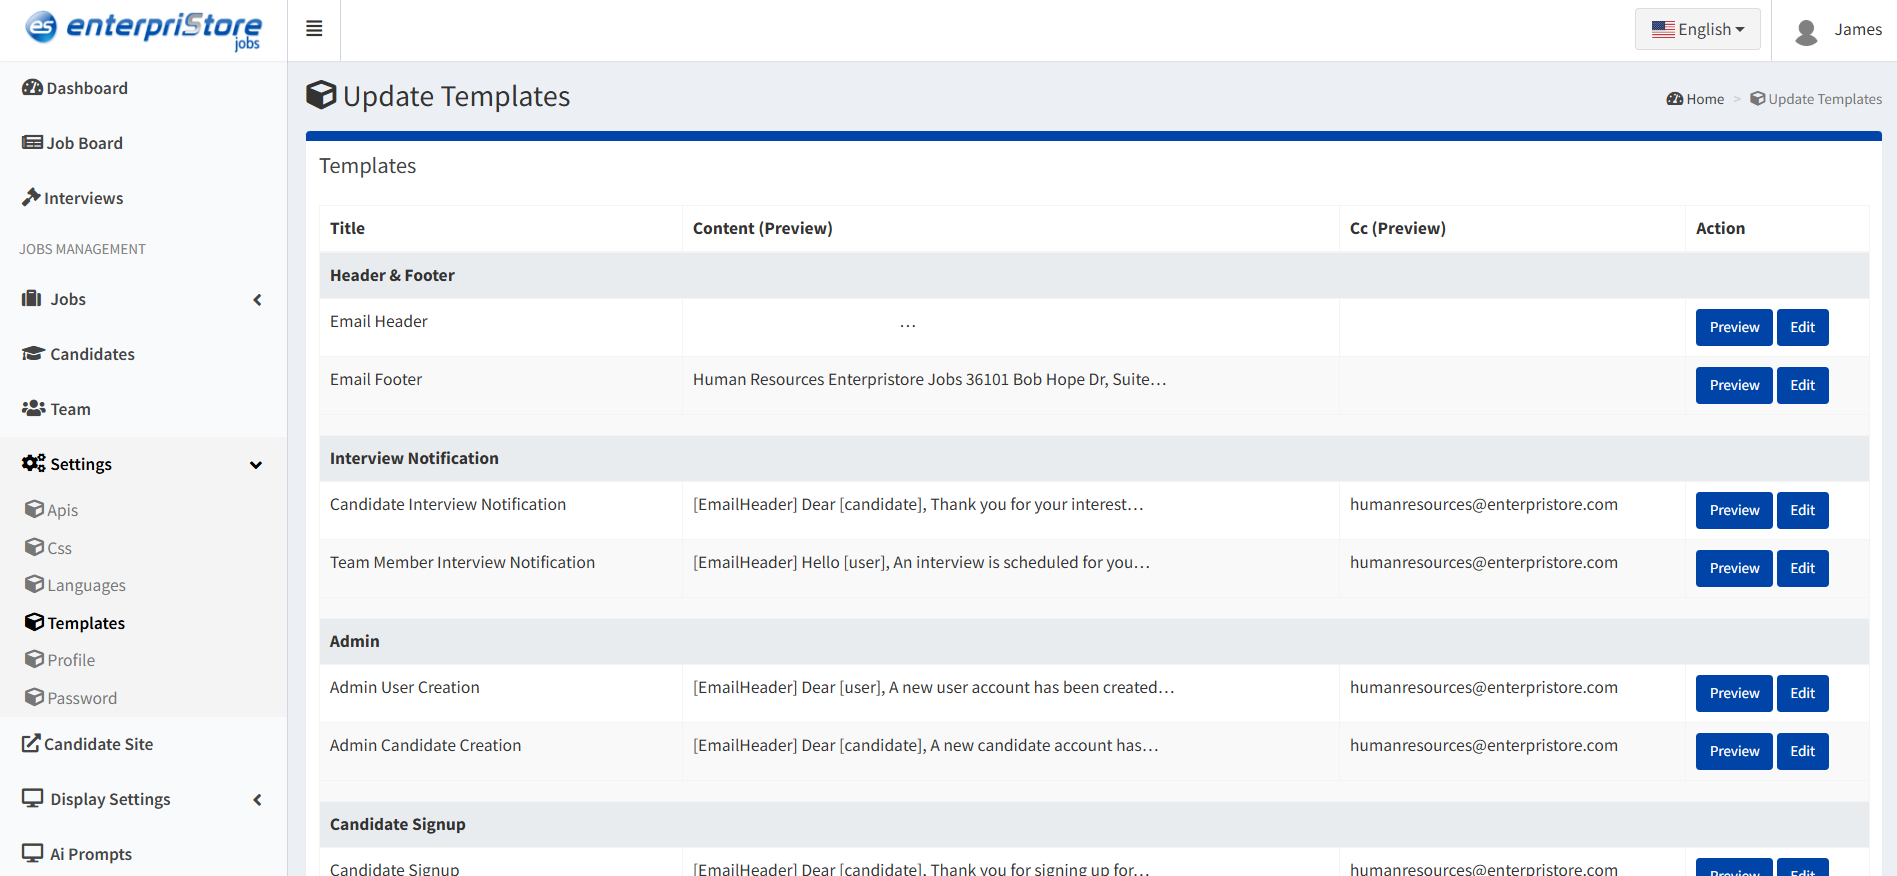Screen dimensions: 1897x876
Task: Click the James user avatar icon
Action: pyautogui.click(x=1806, y=31)
